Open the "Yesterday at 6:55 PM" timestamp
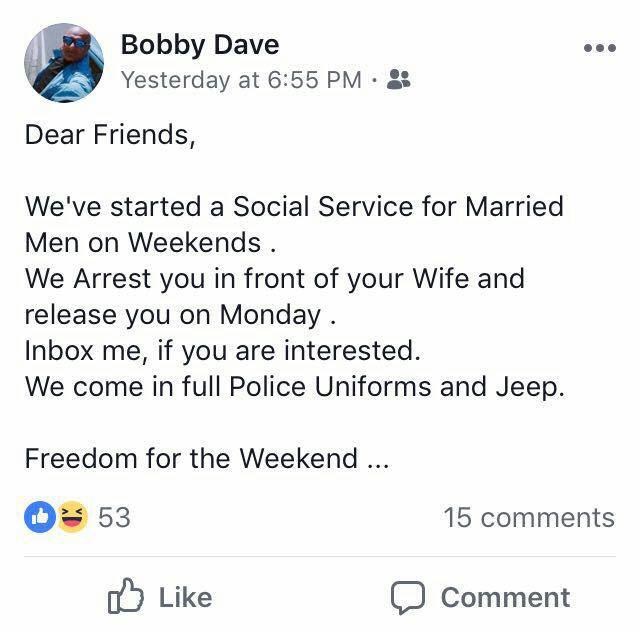The image size is (640, 633). click(241, 80)
